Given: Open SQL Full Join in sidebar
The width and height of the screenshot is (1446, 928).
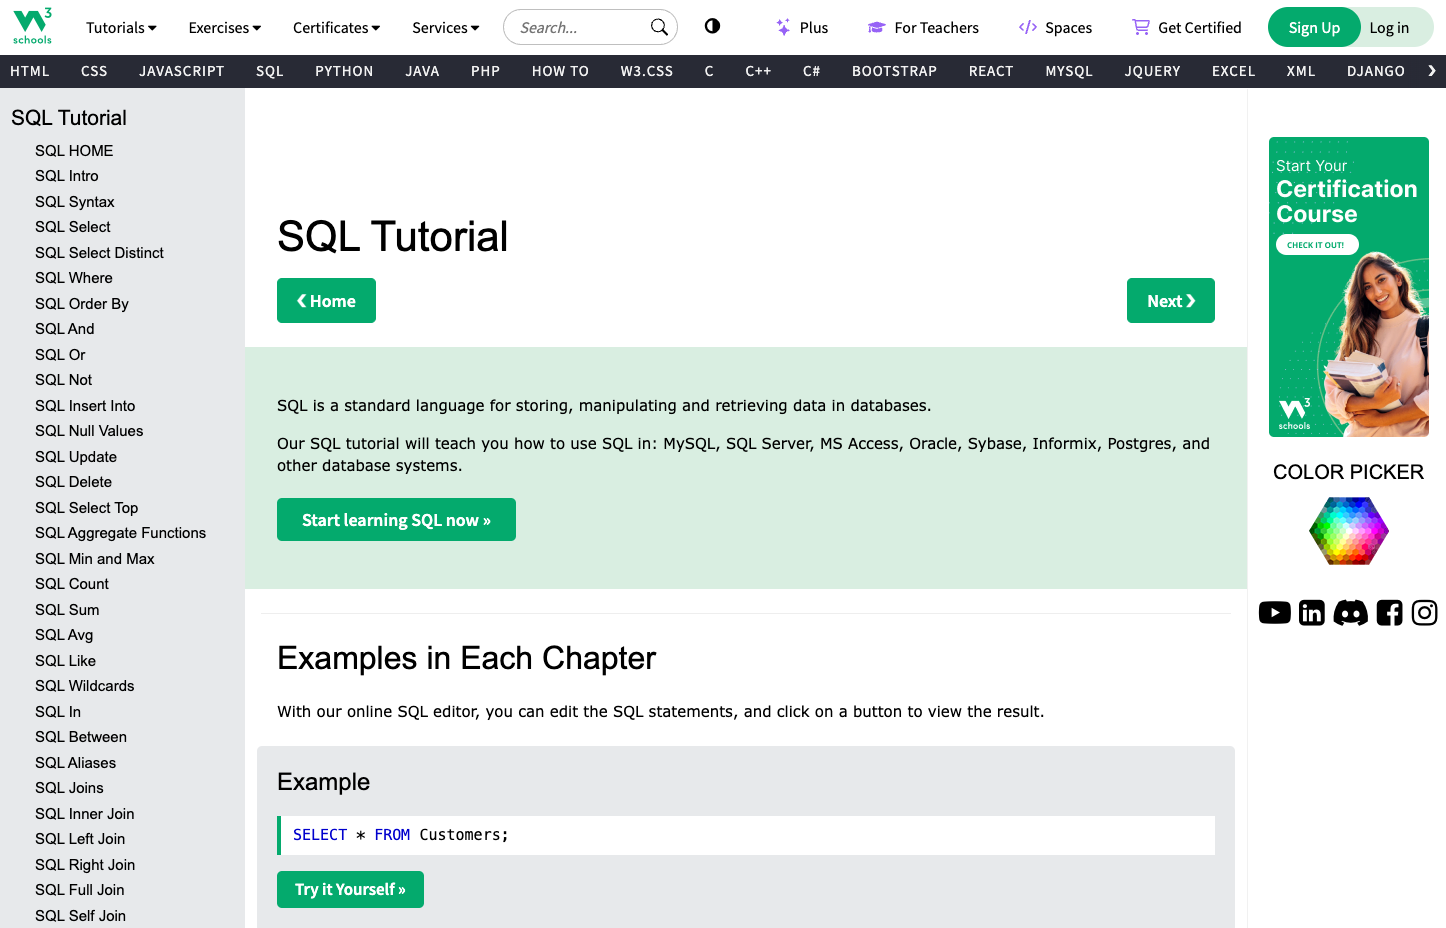Looking at the screenshot, I should pyautogui.click(x=80, y=890).
